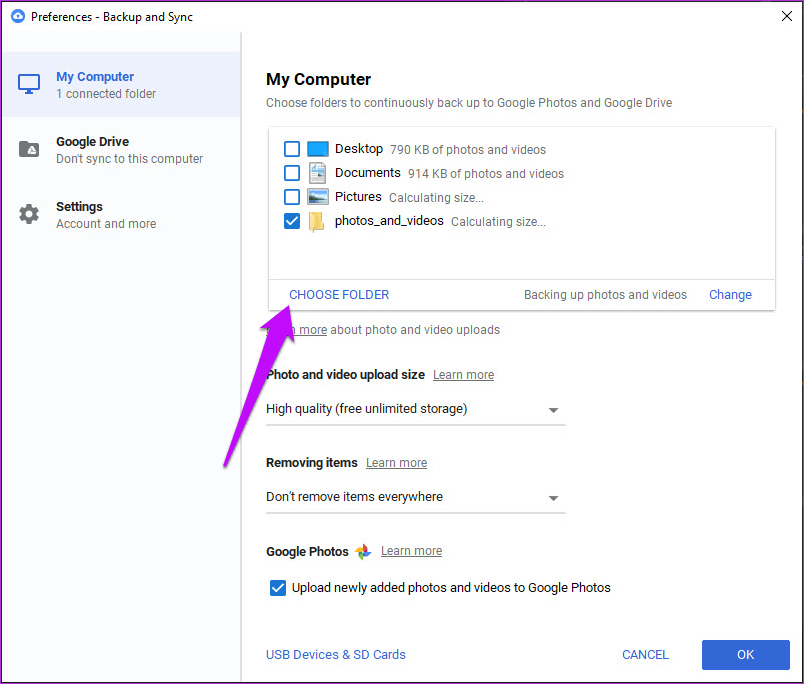Open the Settings Account and more section
Viewport: 804px width, 684px height.
coord(121,215)
